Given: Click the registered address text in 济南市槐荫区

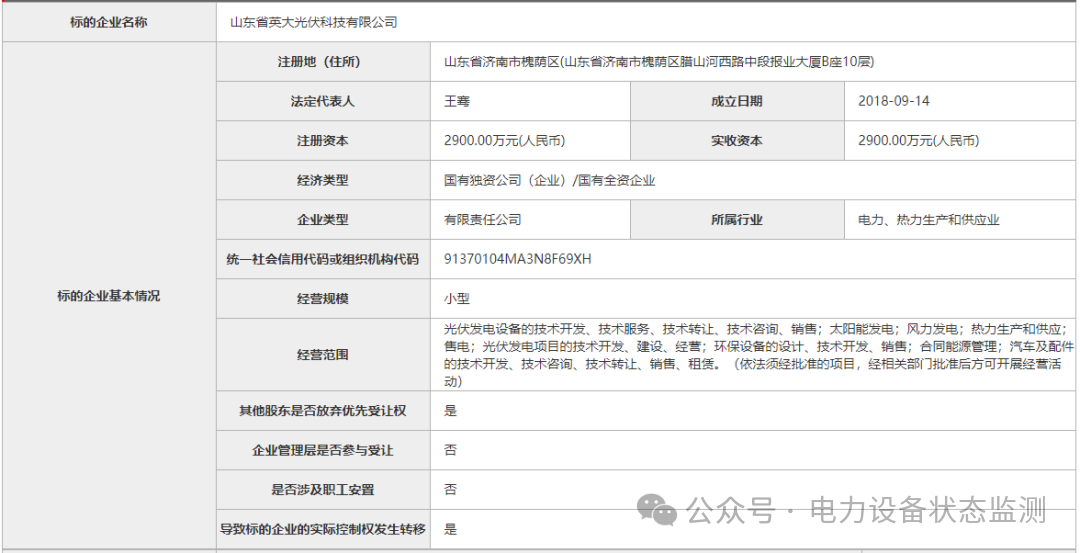Looking at the screenshot, I should tap(659, 62).
